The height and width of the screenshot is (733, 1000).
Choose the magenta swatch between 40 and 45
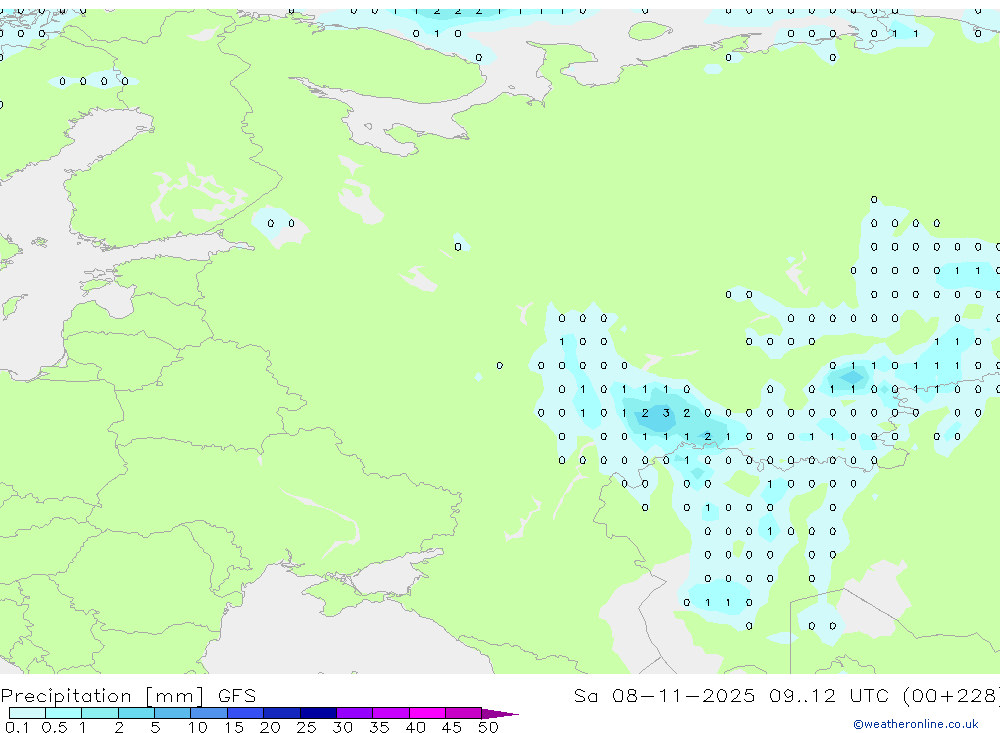[x=427, y=713]
